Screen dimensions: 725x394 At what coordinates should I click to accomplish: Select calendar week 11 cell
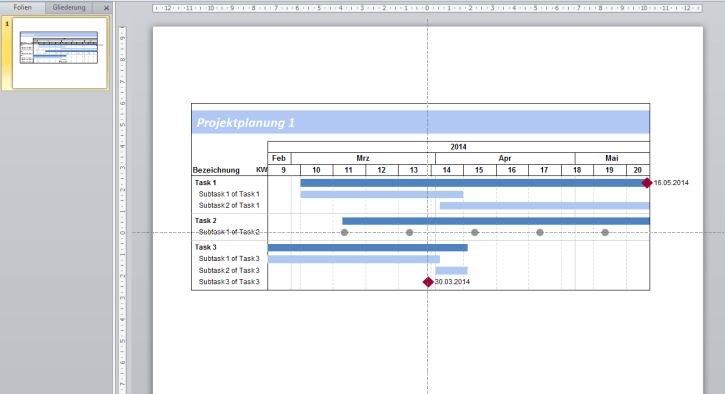tap(349, 170)
